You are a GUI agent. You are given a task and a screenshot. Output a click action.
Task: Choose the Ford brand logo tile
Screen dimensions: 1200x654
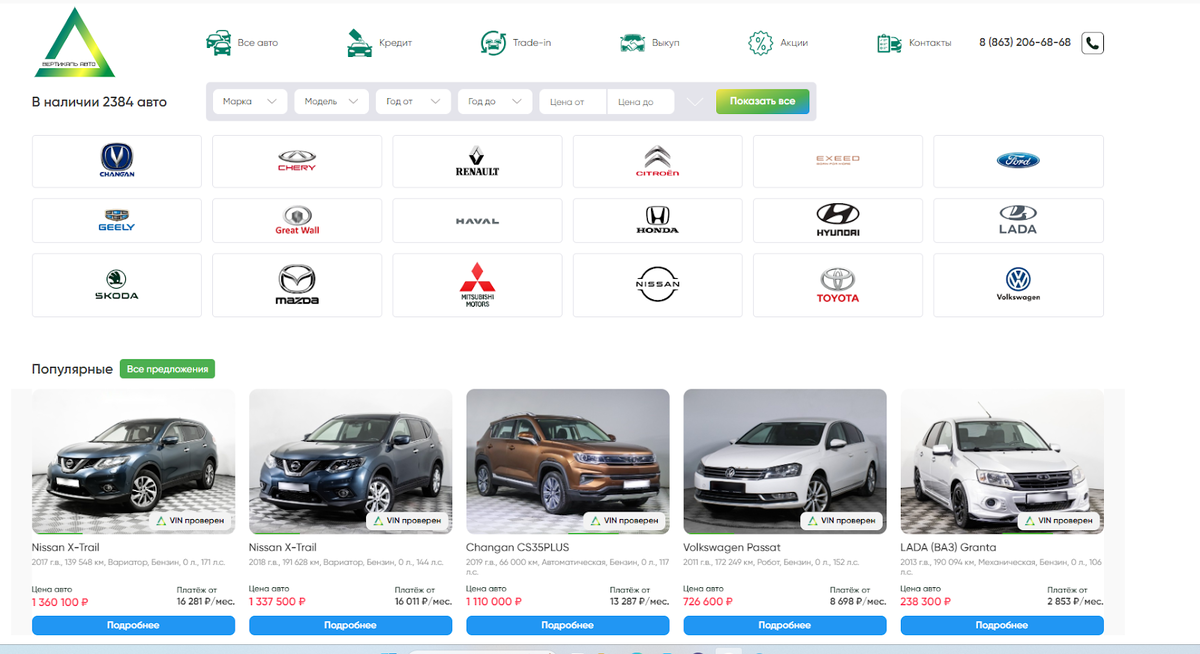coord(1018,161)
